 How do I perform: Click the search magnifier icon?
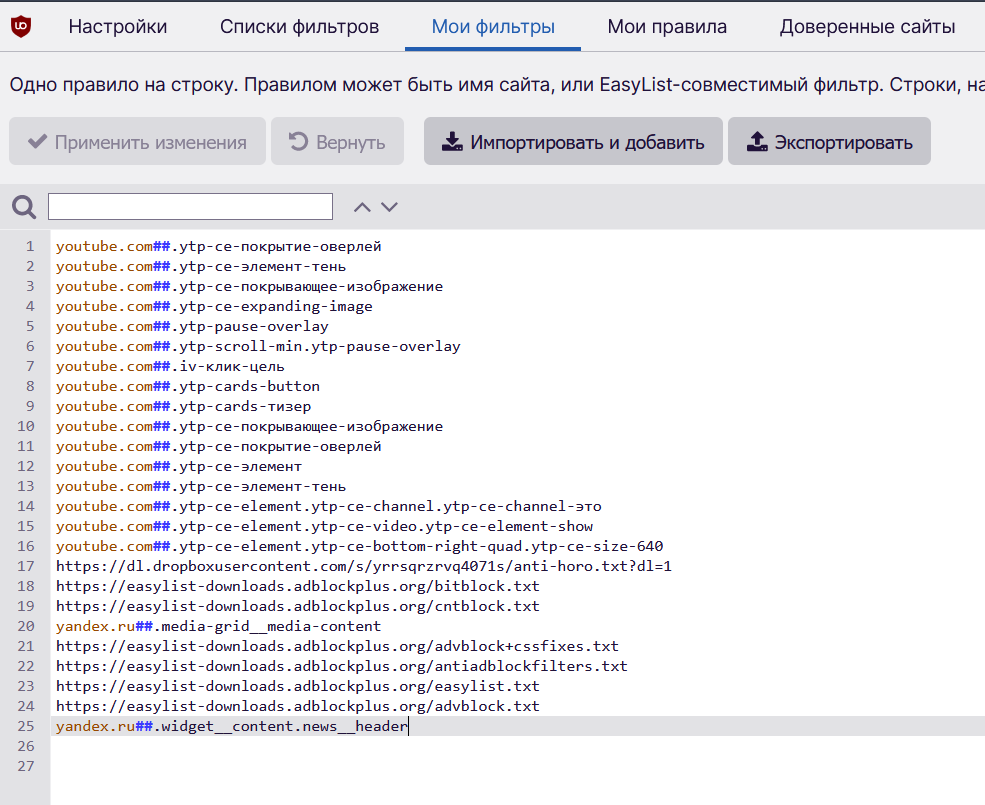pyautogui.click(x=24, y=207)
